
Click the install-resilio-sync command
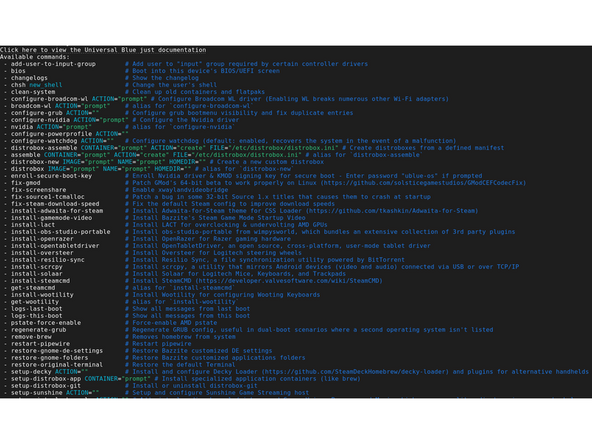point(48,259)
